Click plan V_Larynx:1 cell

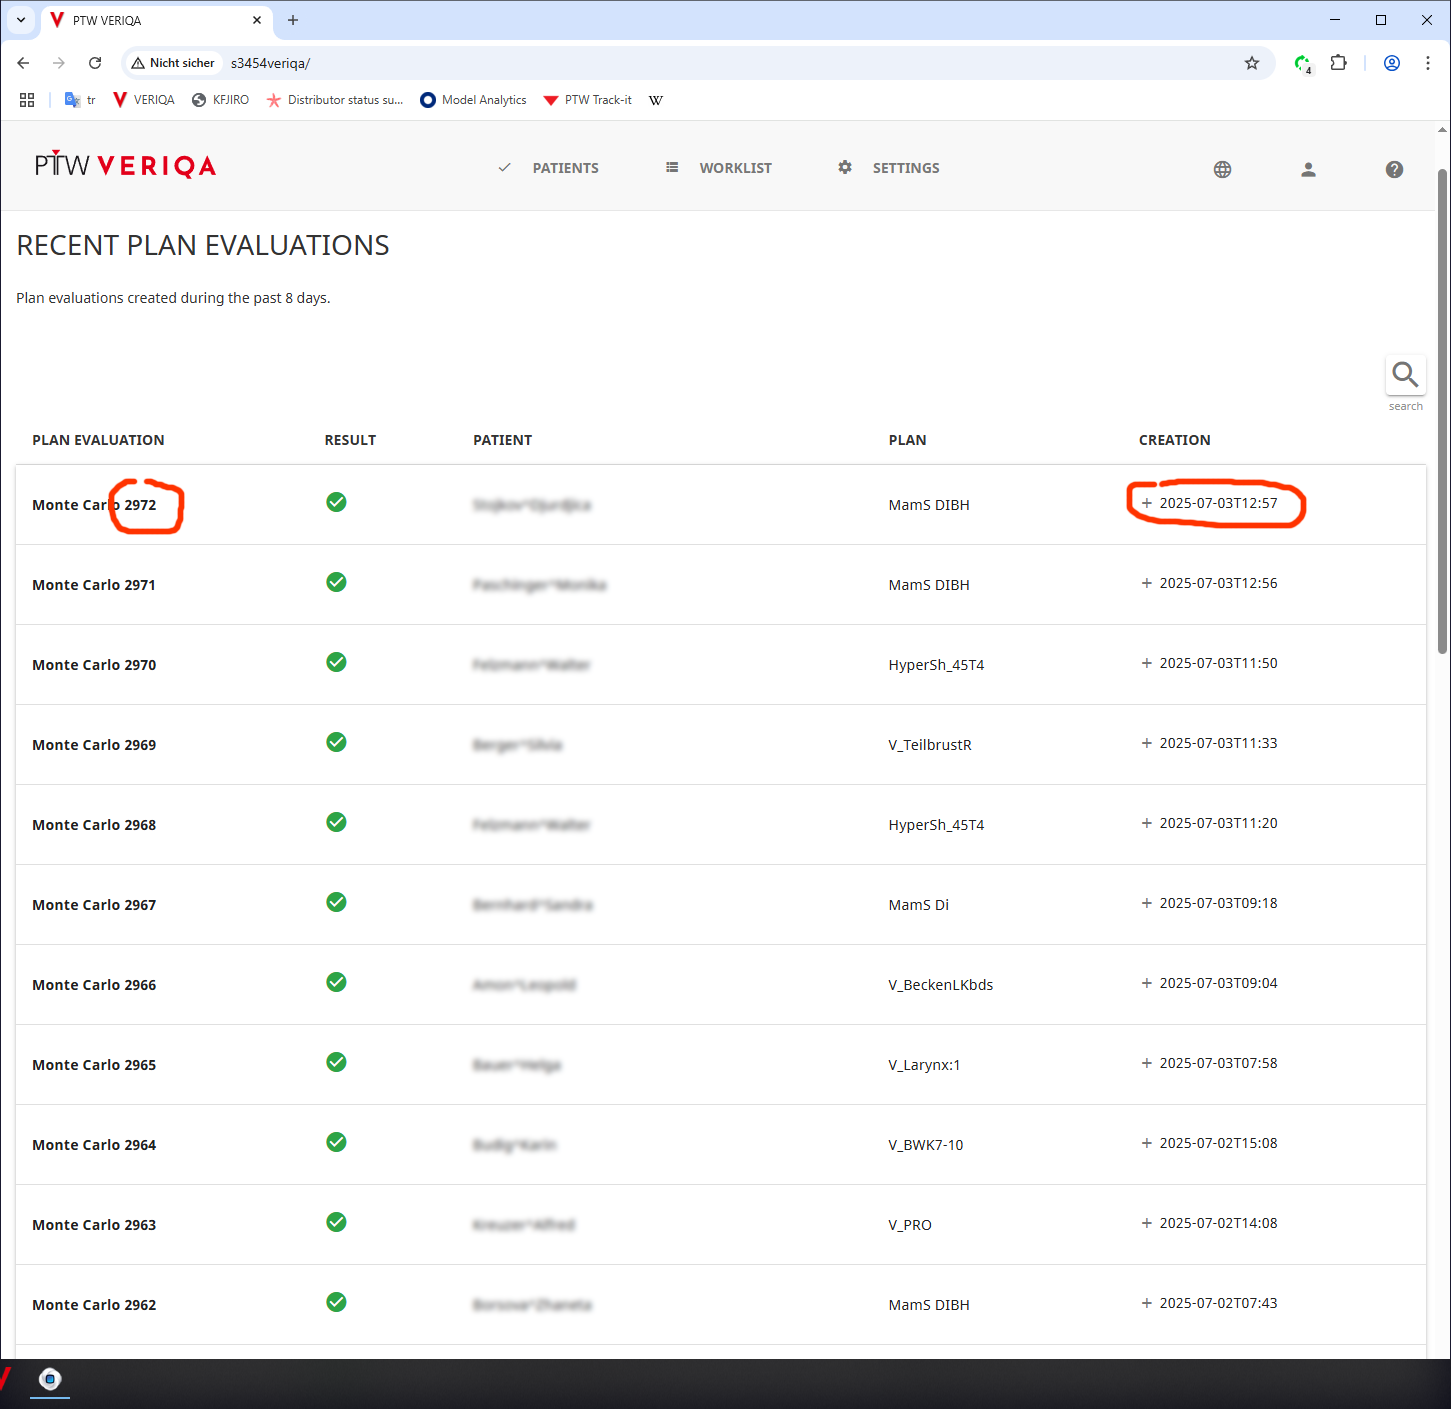(x=924, y=1065)
